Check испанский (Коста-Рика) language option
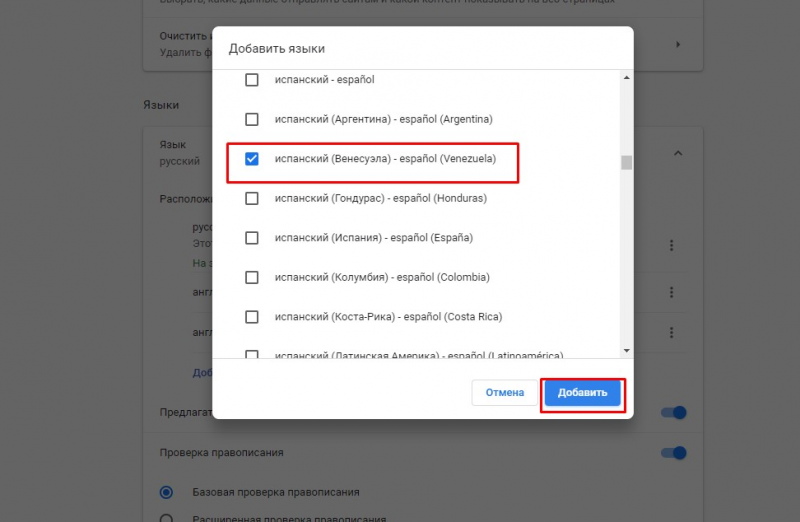 [252, 317]
